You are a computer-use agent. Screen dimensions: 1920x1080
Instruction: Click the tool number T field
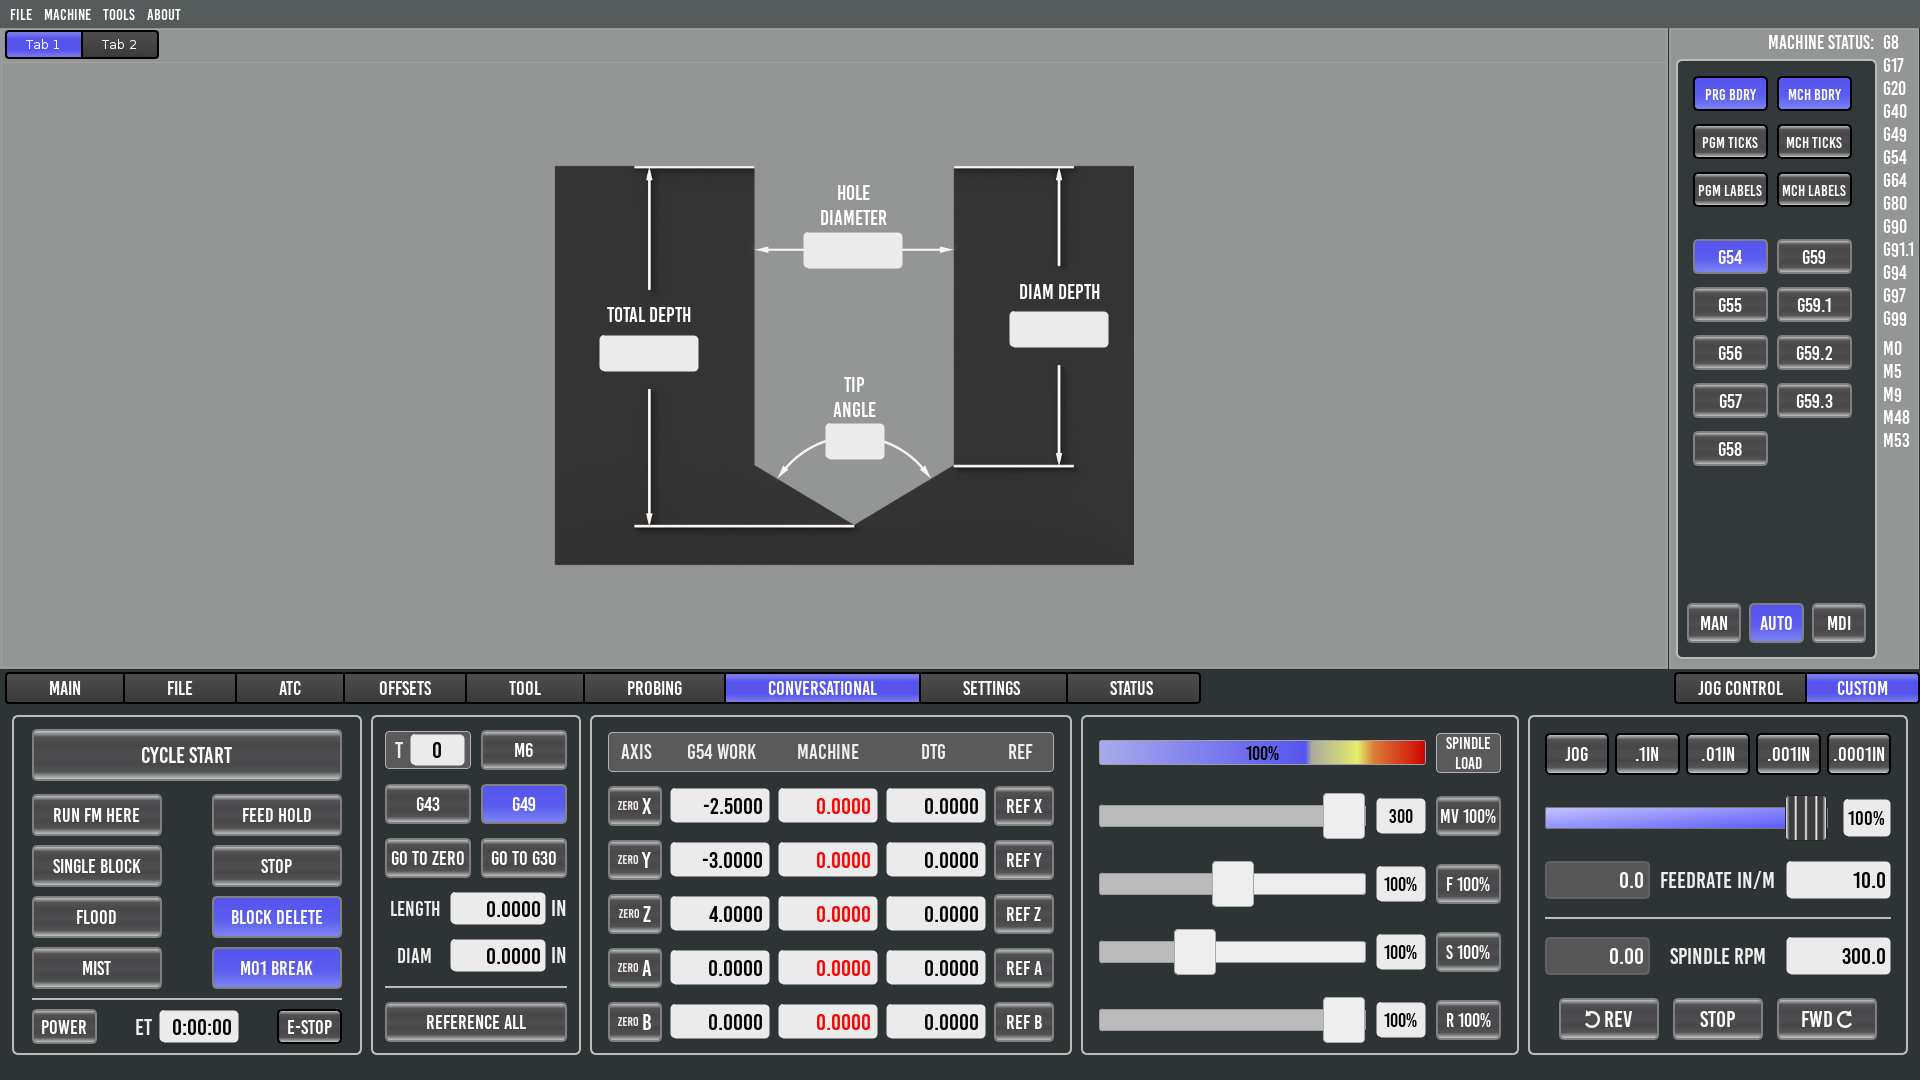point(437,750)
